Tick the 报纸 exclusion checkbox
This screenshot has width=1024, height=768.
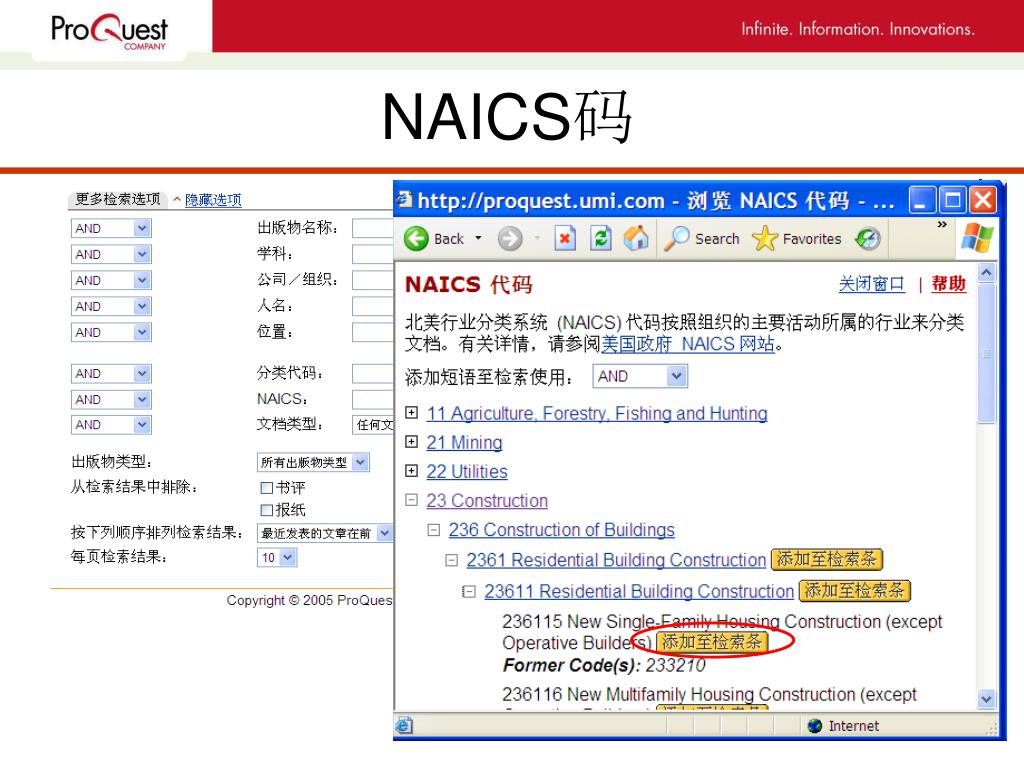[266, 510]
